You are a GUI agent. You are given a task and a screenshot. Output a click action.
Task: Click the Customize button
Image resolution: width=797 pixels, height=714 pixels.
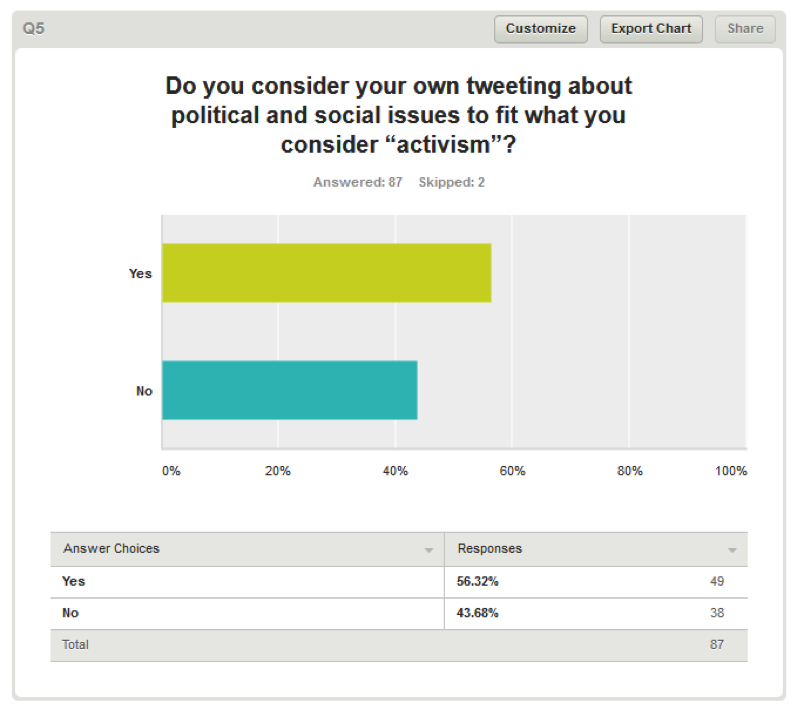pyautogui.click(x=541, y=29)
